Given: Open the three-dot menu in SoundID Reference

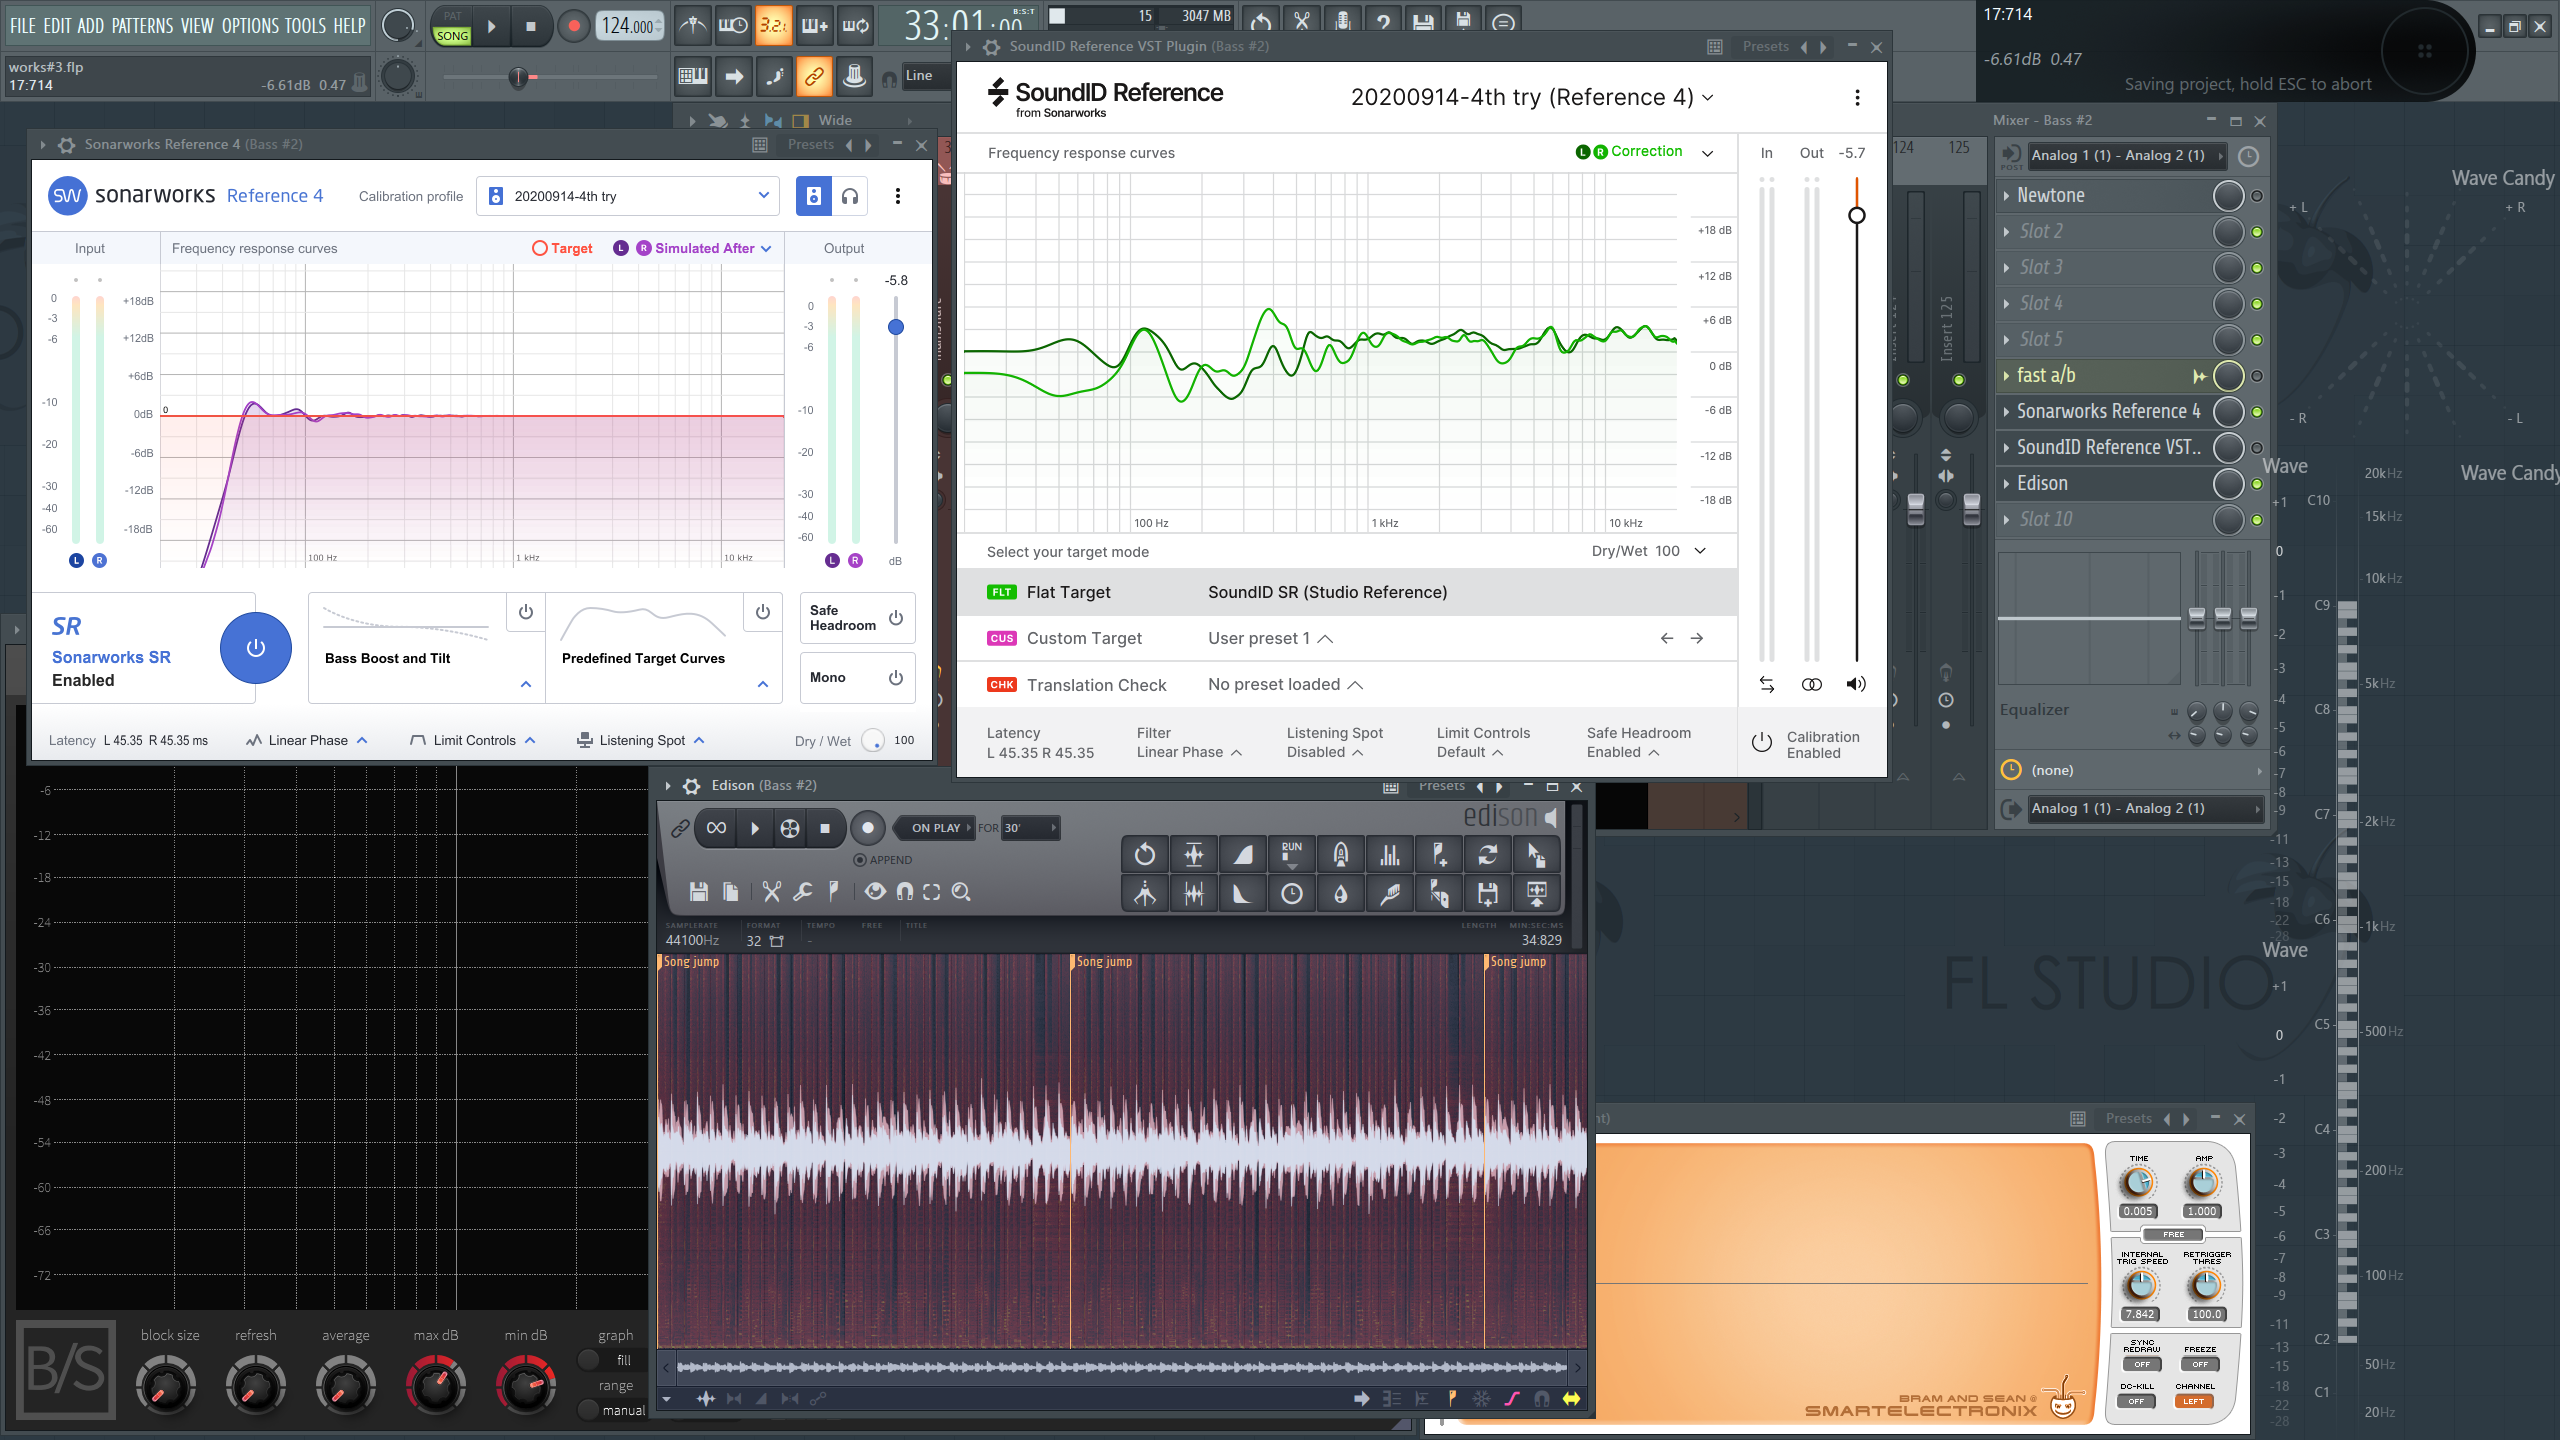Looking at the screenshot, I should click(1857, 97).
